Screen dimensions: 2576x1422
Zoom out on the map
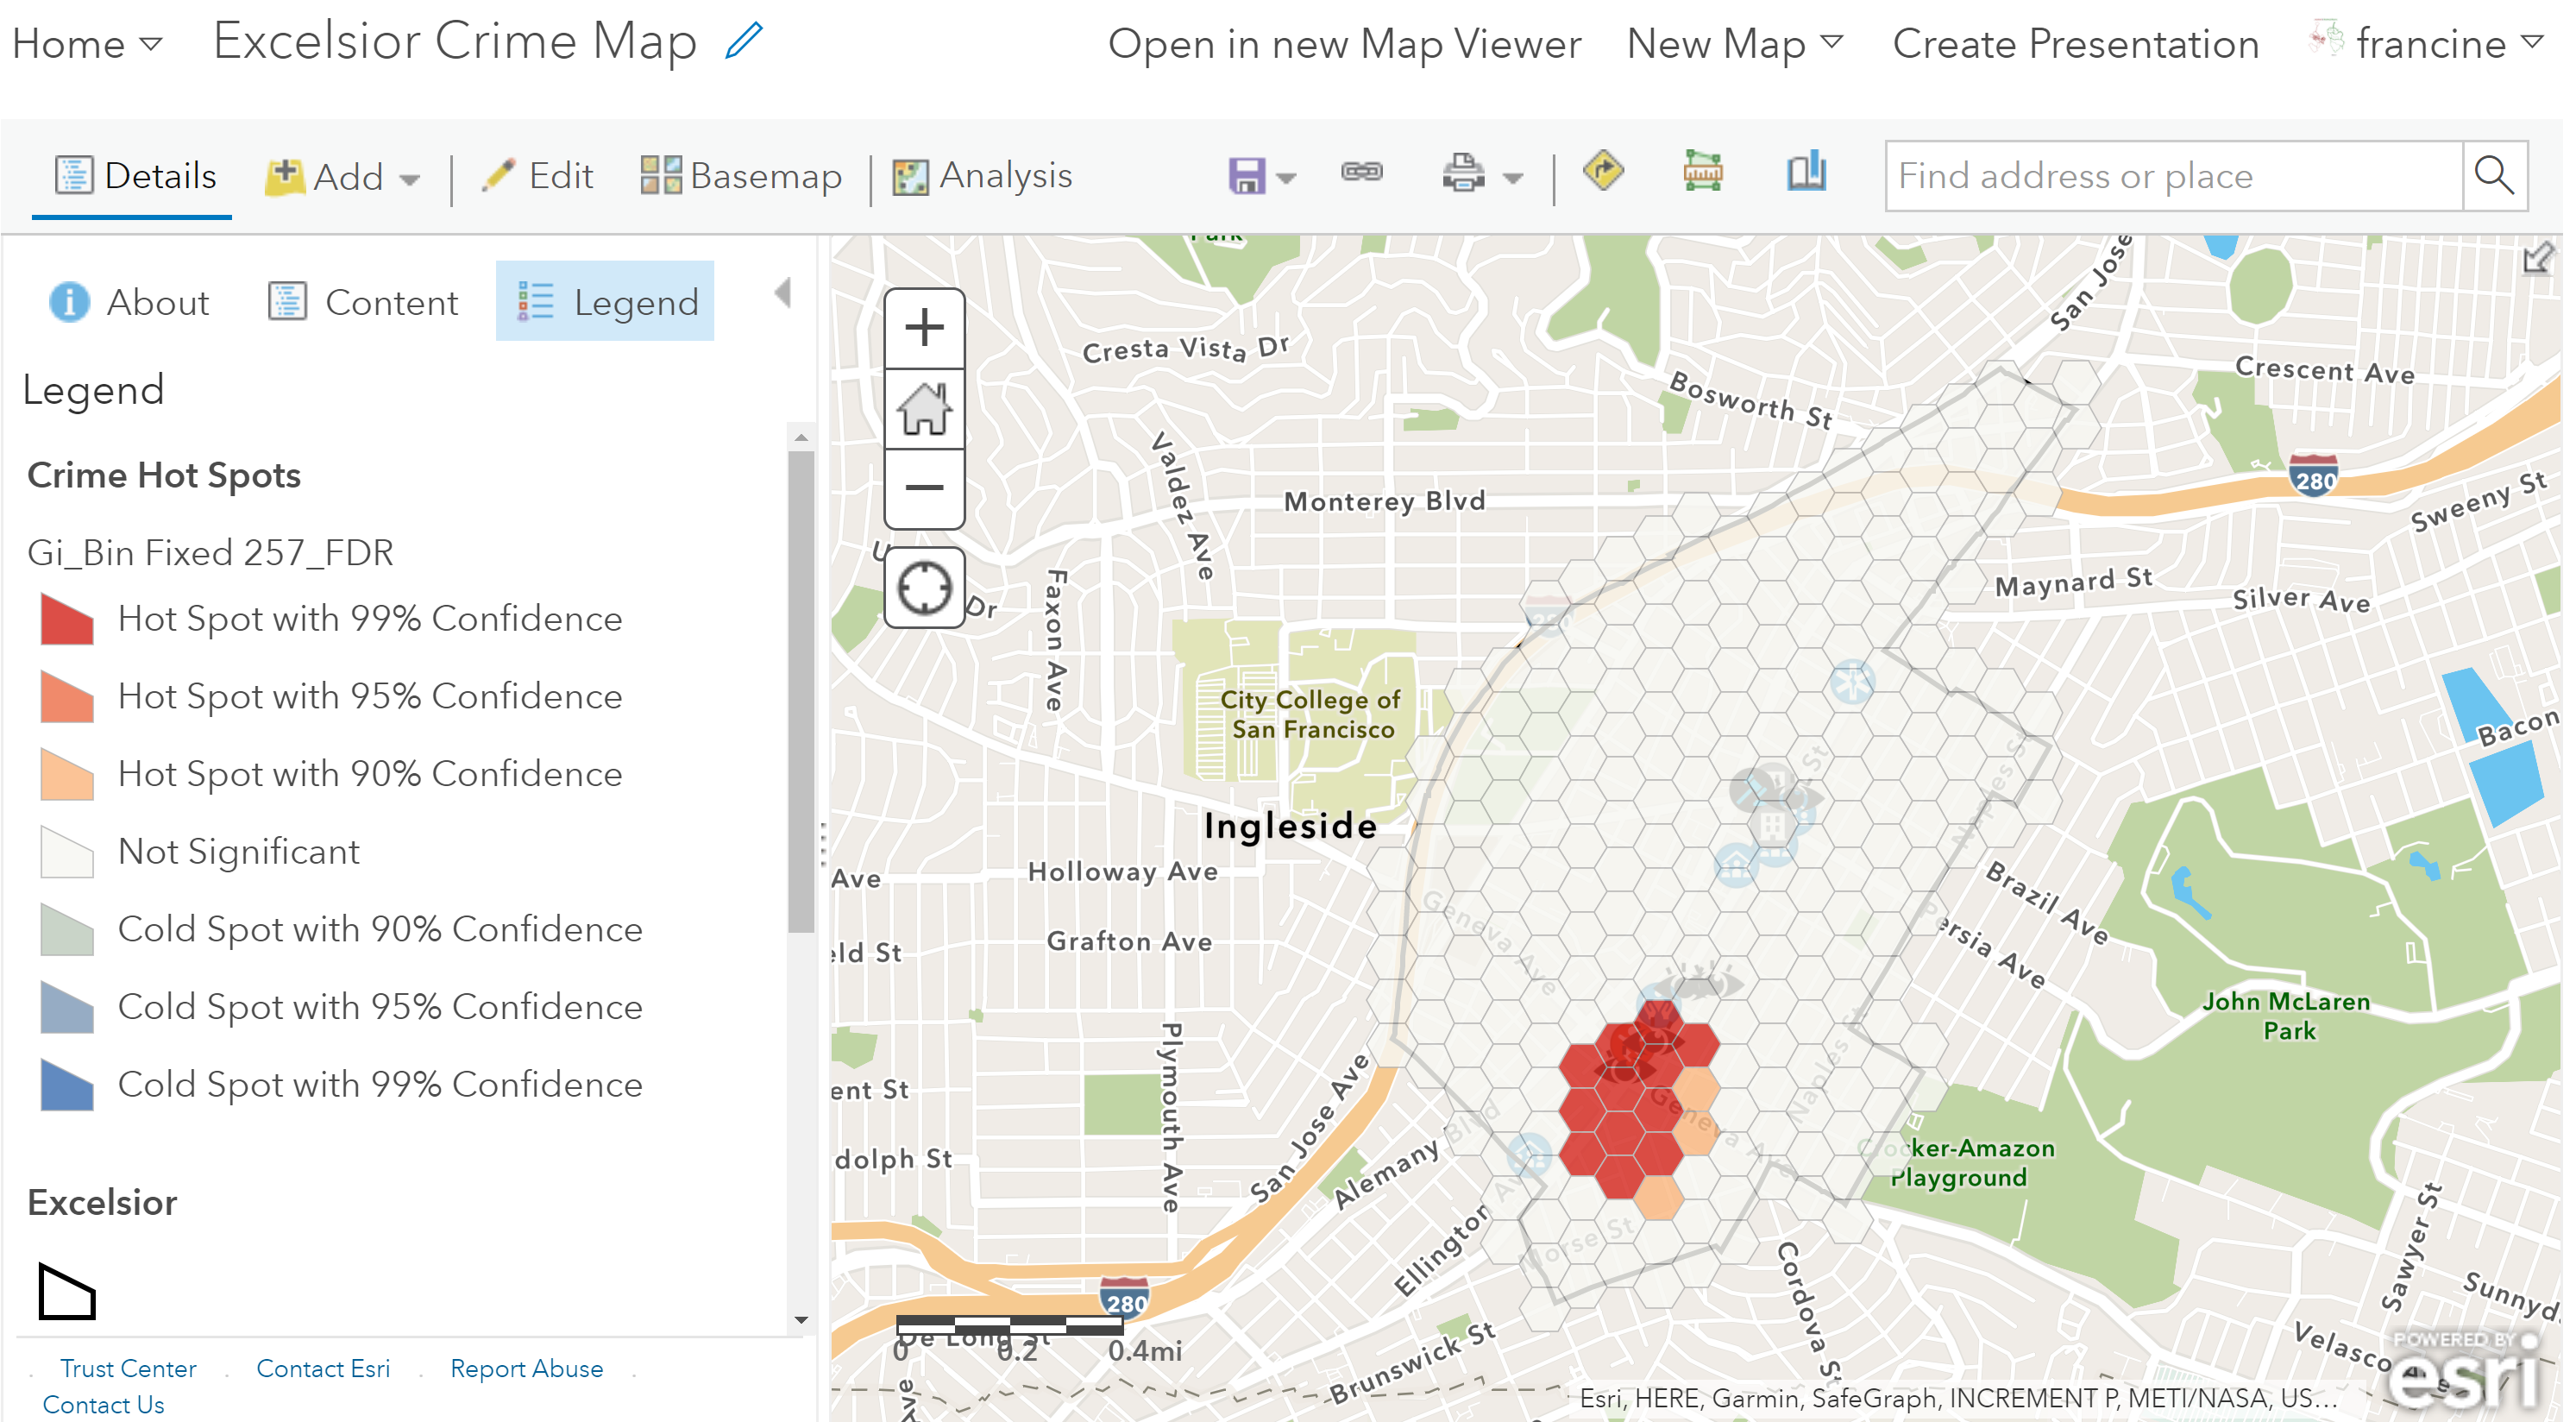(x=924, y=488)
